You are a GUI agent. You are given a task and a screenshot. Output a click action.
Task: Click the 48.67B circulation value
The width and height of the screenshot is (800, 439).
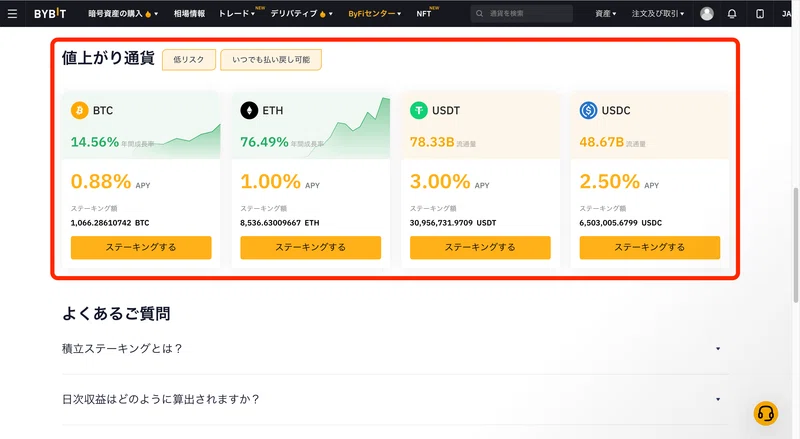pyautogui.click(x=602, y=142)
